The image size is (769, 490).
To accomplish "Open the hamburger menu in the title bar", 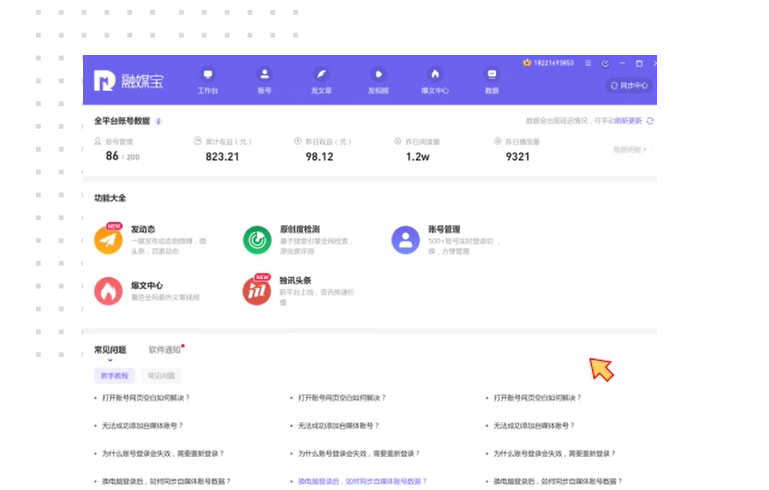I will coord(588,63).
